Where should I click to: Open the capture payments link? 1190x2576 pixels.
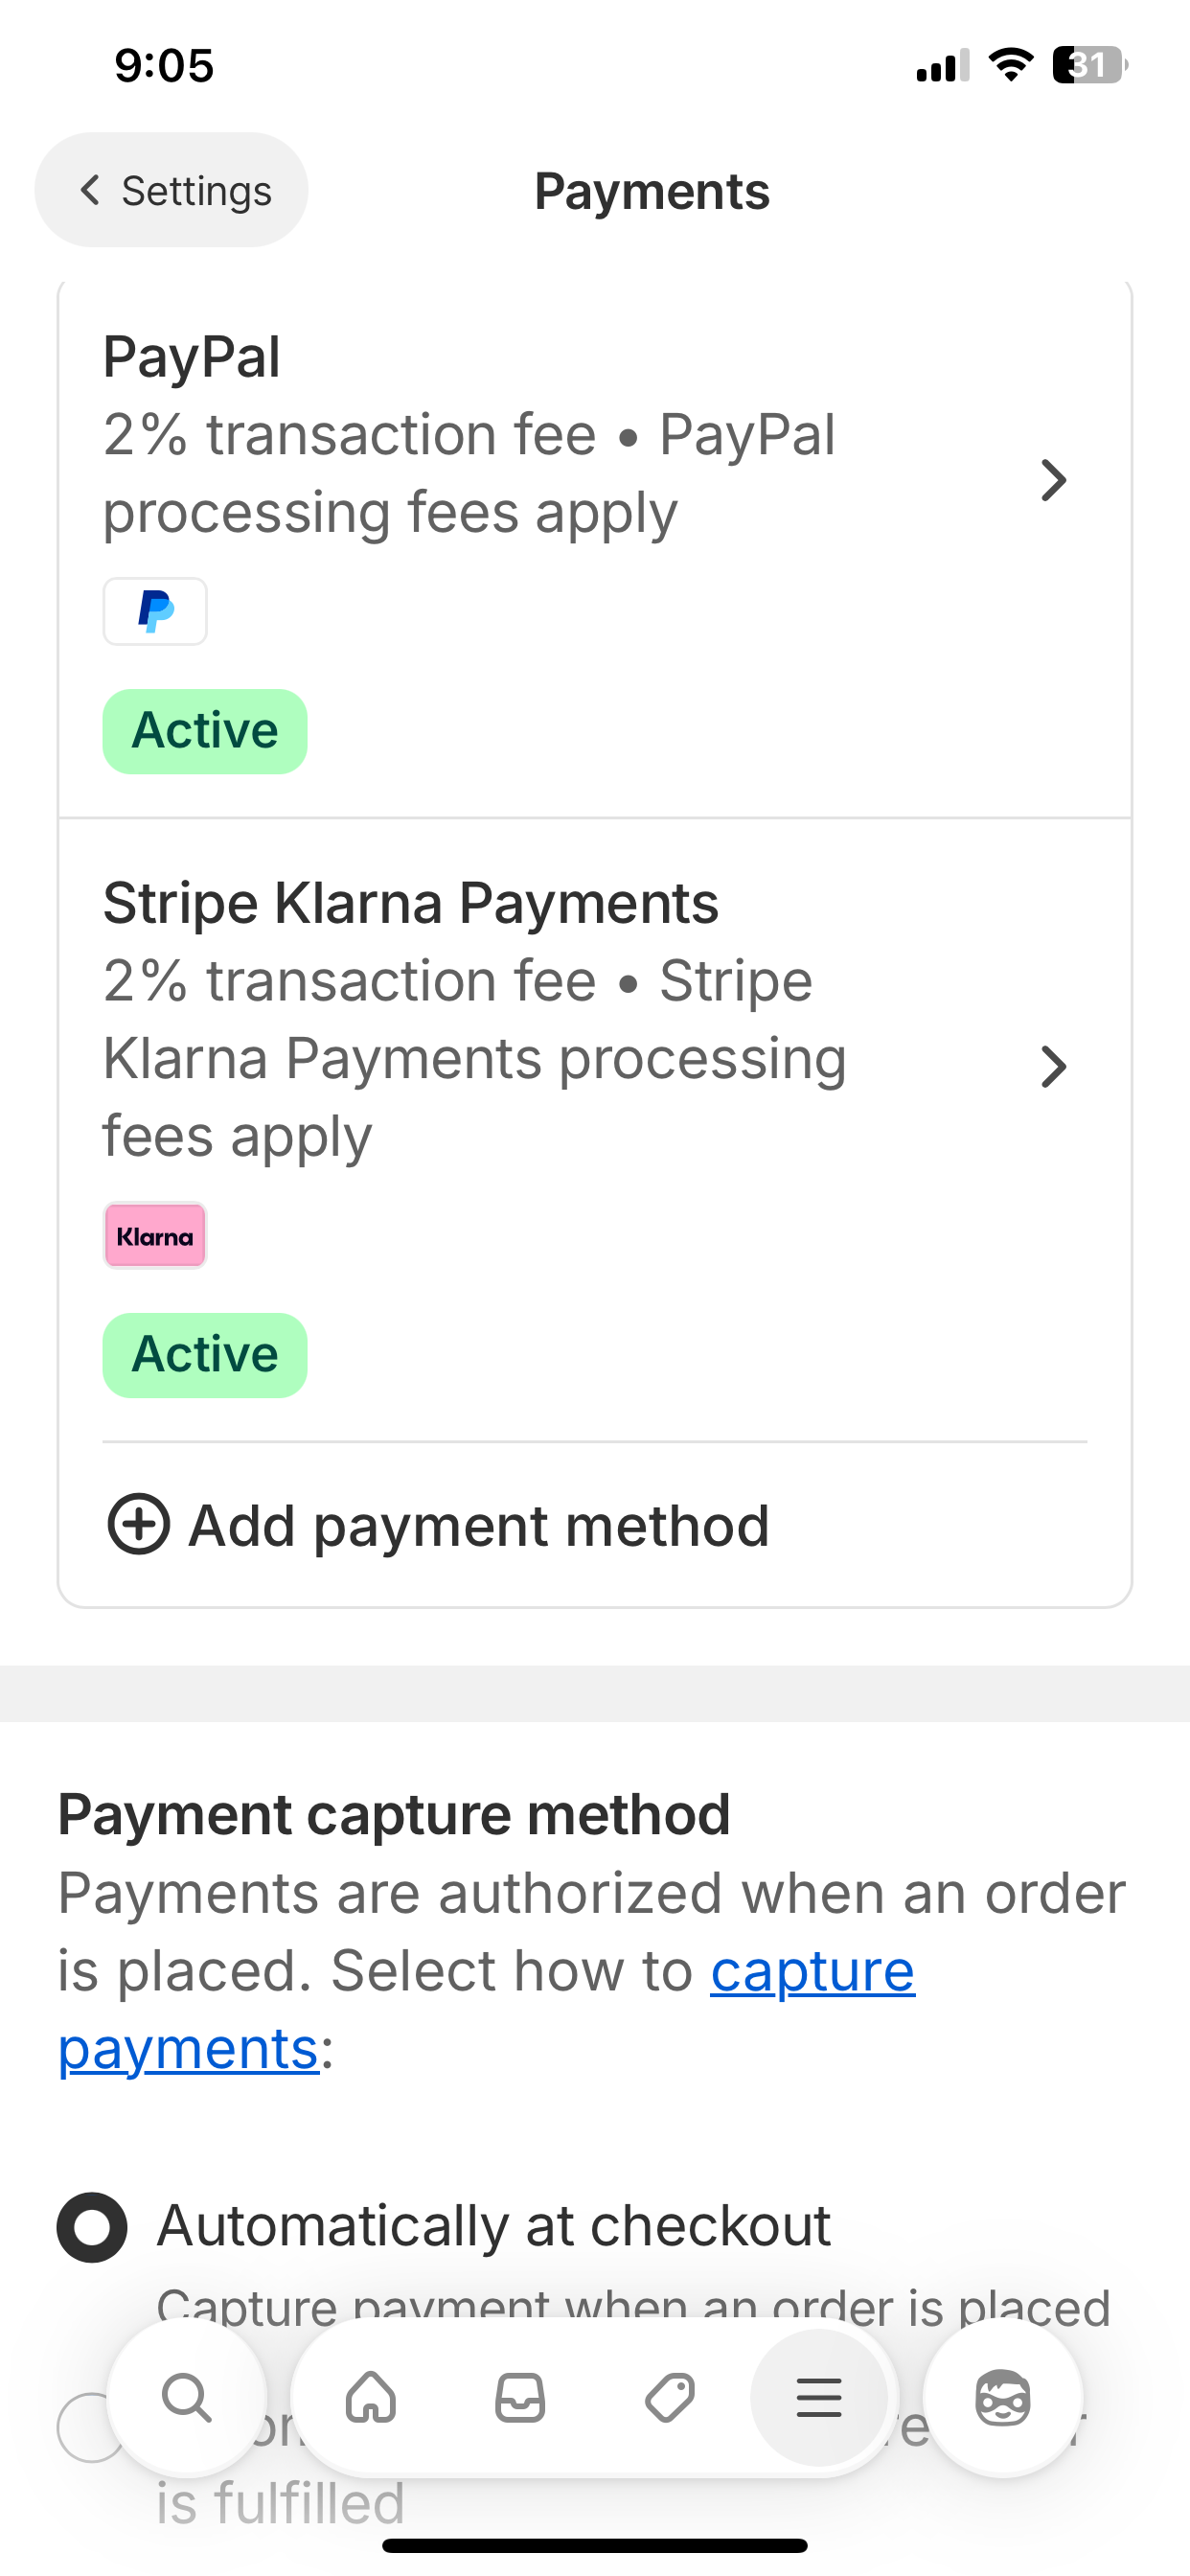tap(811, 1971)
